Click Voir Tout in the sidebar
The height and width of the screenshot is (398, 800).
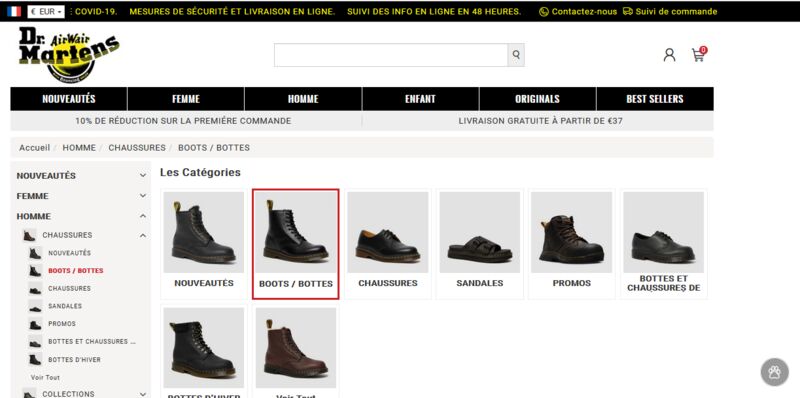coord(45,378)
